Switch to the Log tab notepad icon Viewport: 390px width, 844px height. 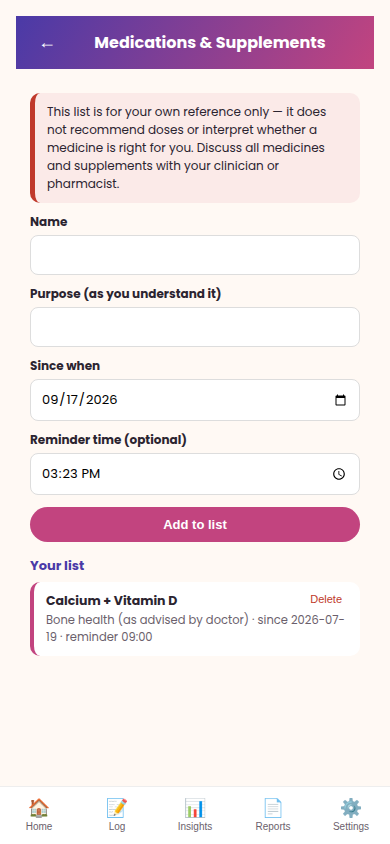117,807
